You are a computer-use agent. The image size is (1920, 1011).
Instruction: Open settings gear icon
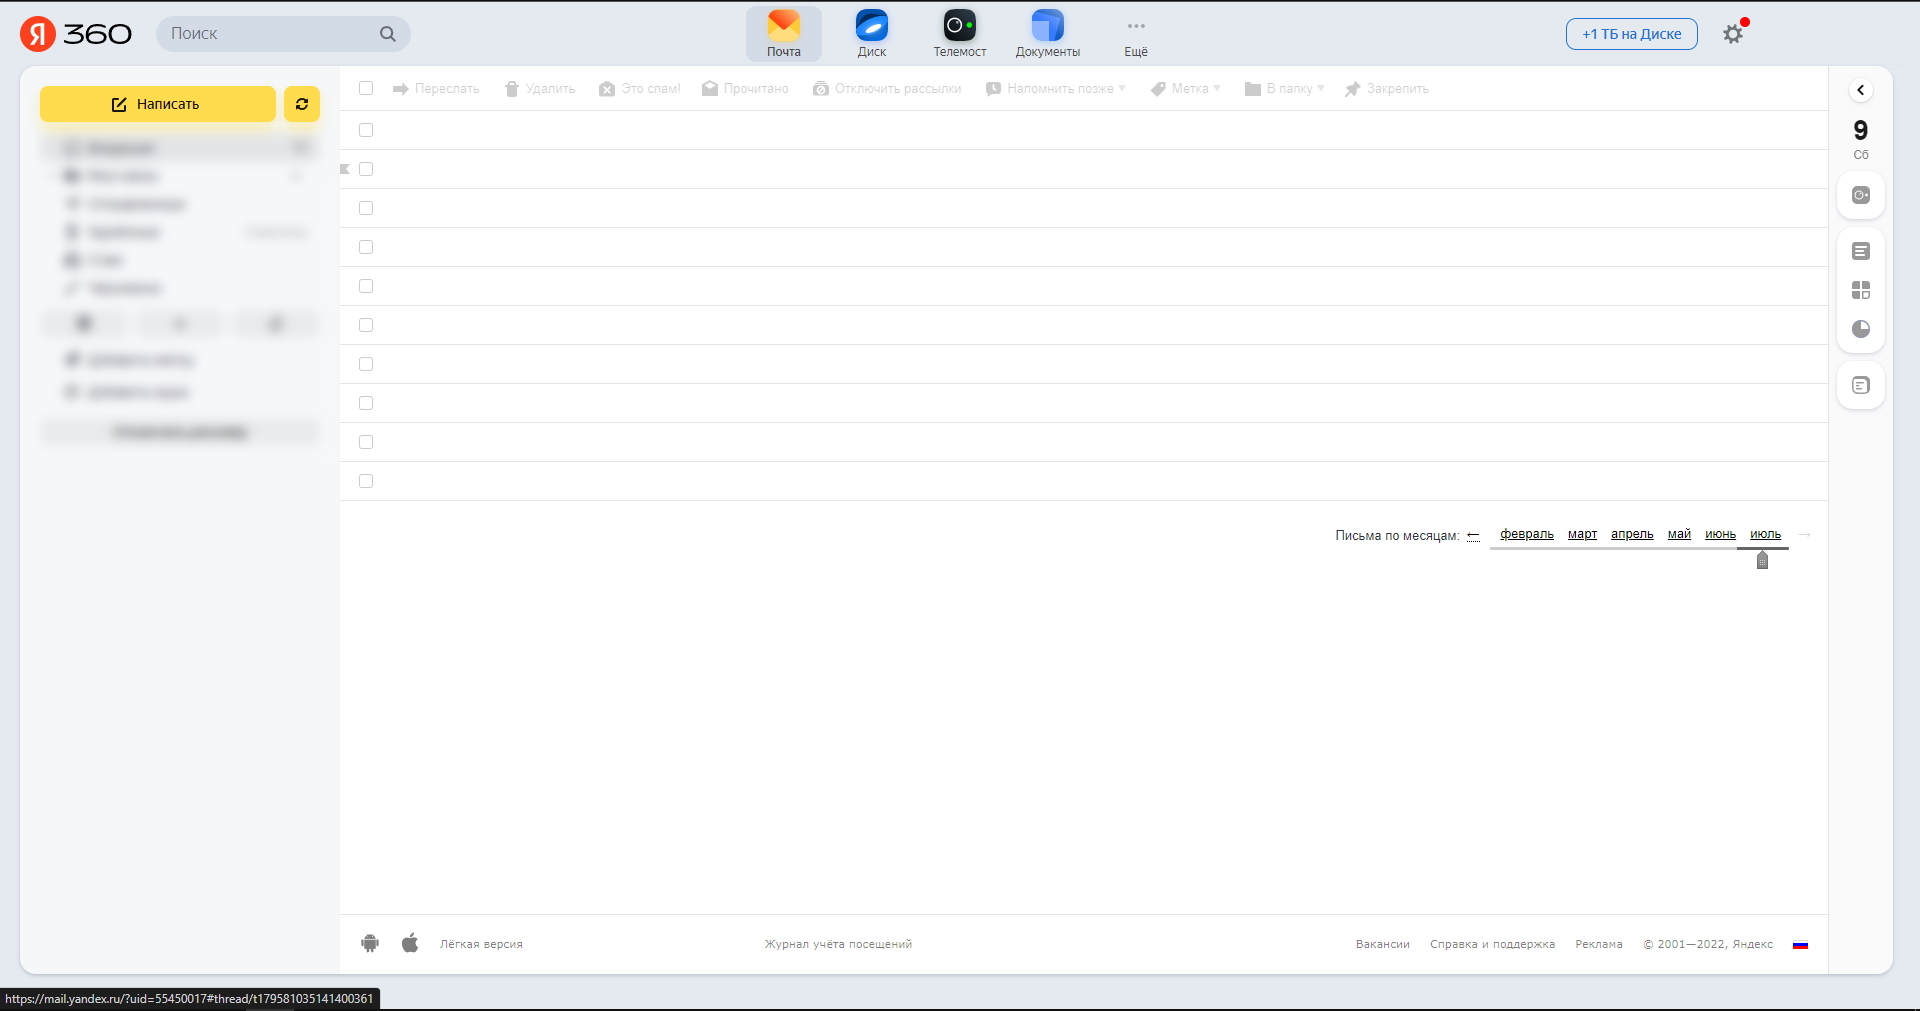pyautogui.click(x=1733, y=34)
